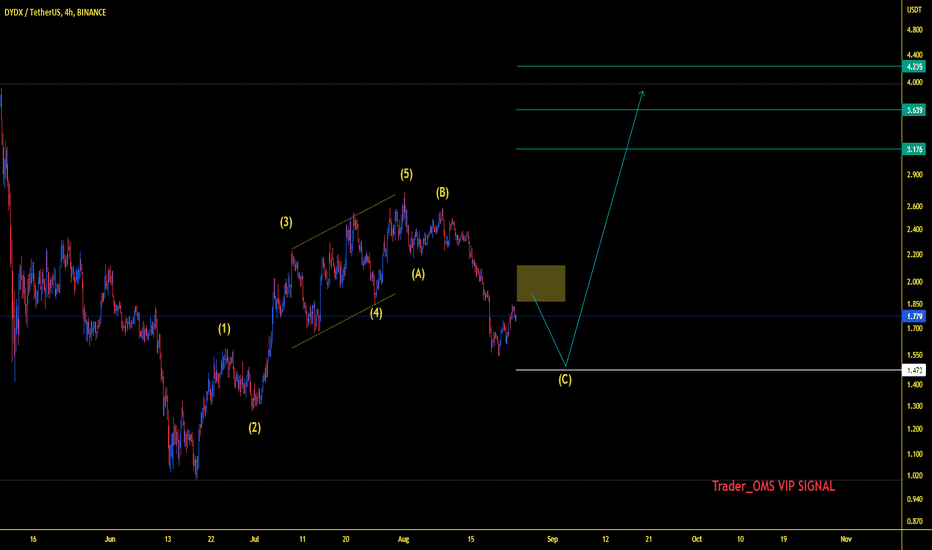Select the wave label (3)

click(286, 222)
